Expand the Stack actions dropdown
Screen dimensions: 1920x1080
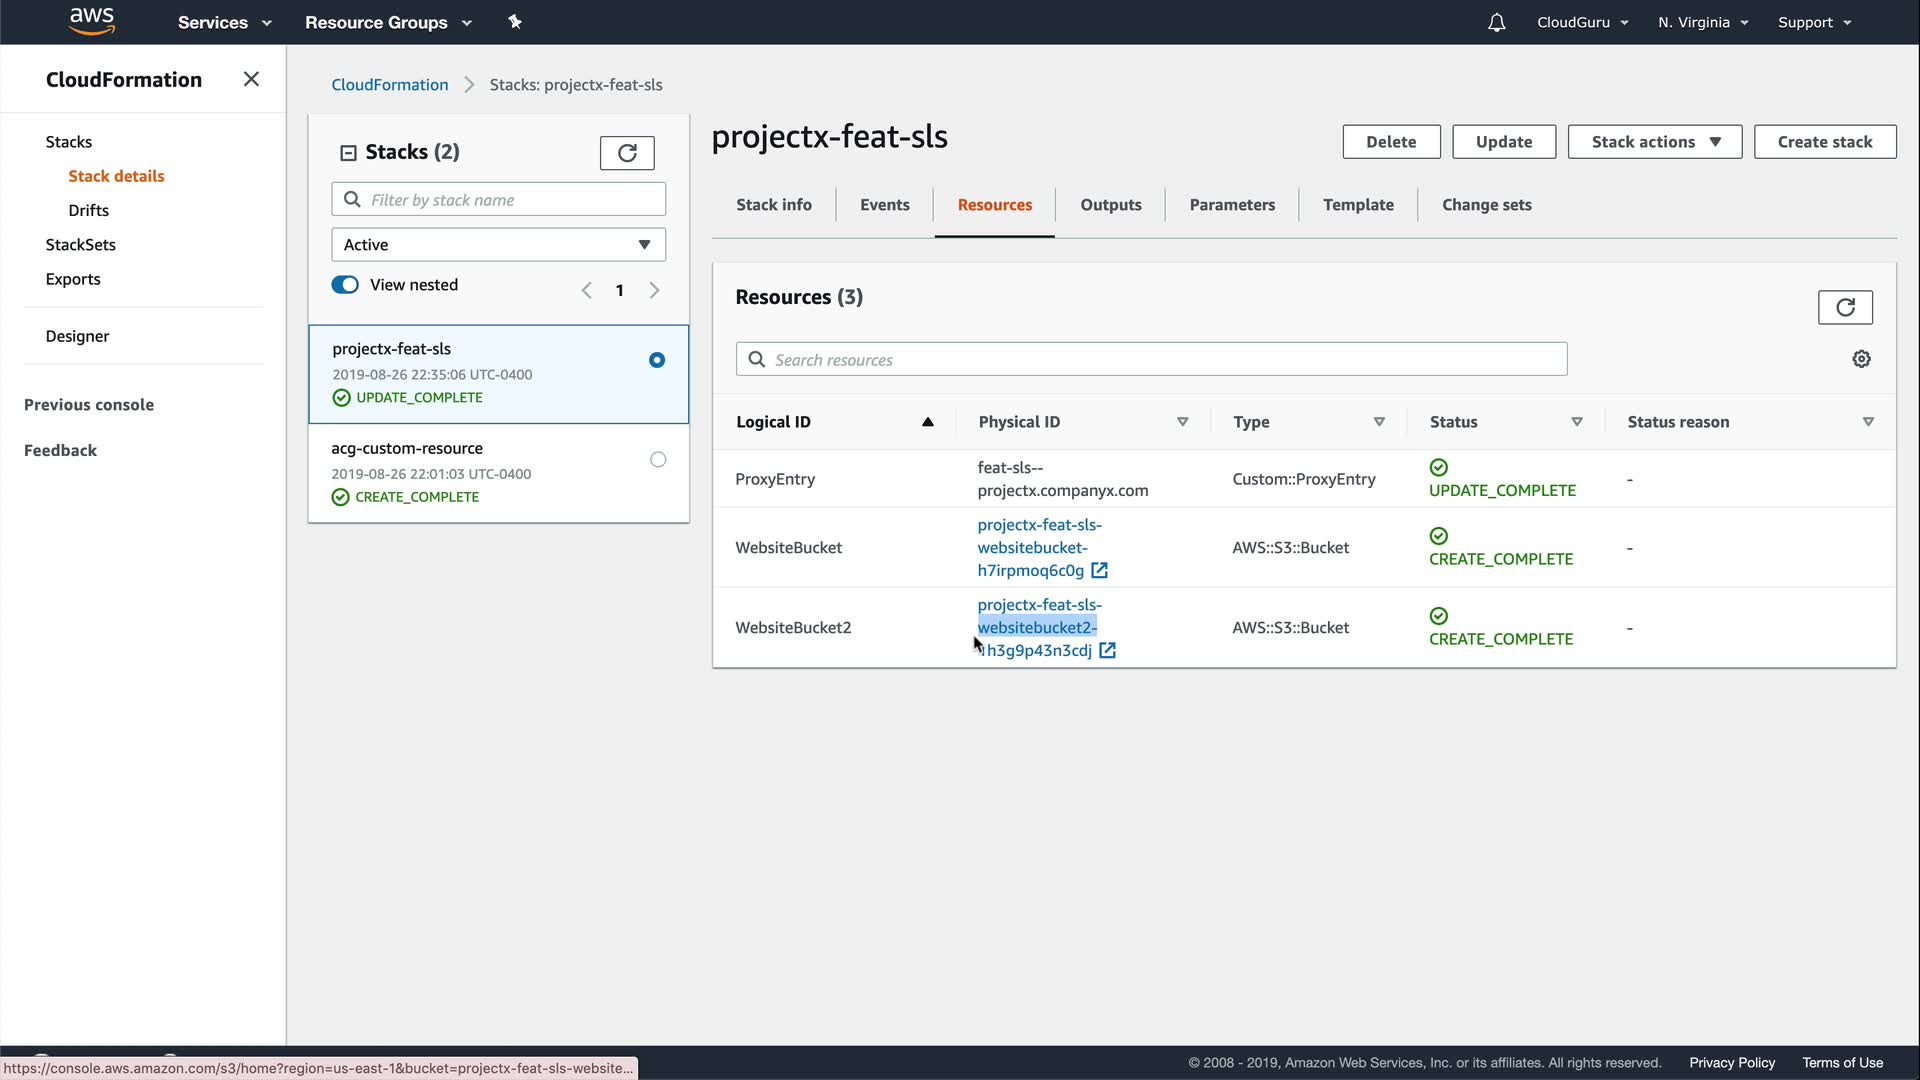click(x=1654, y=142)
